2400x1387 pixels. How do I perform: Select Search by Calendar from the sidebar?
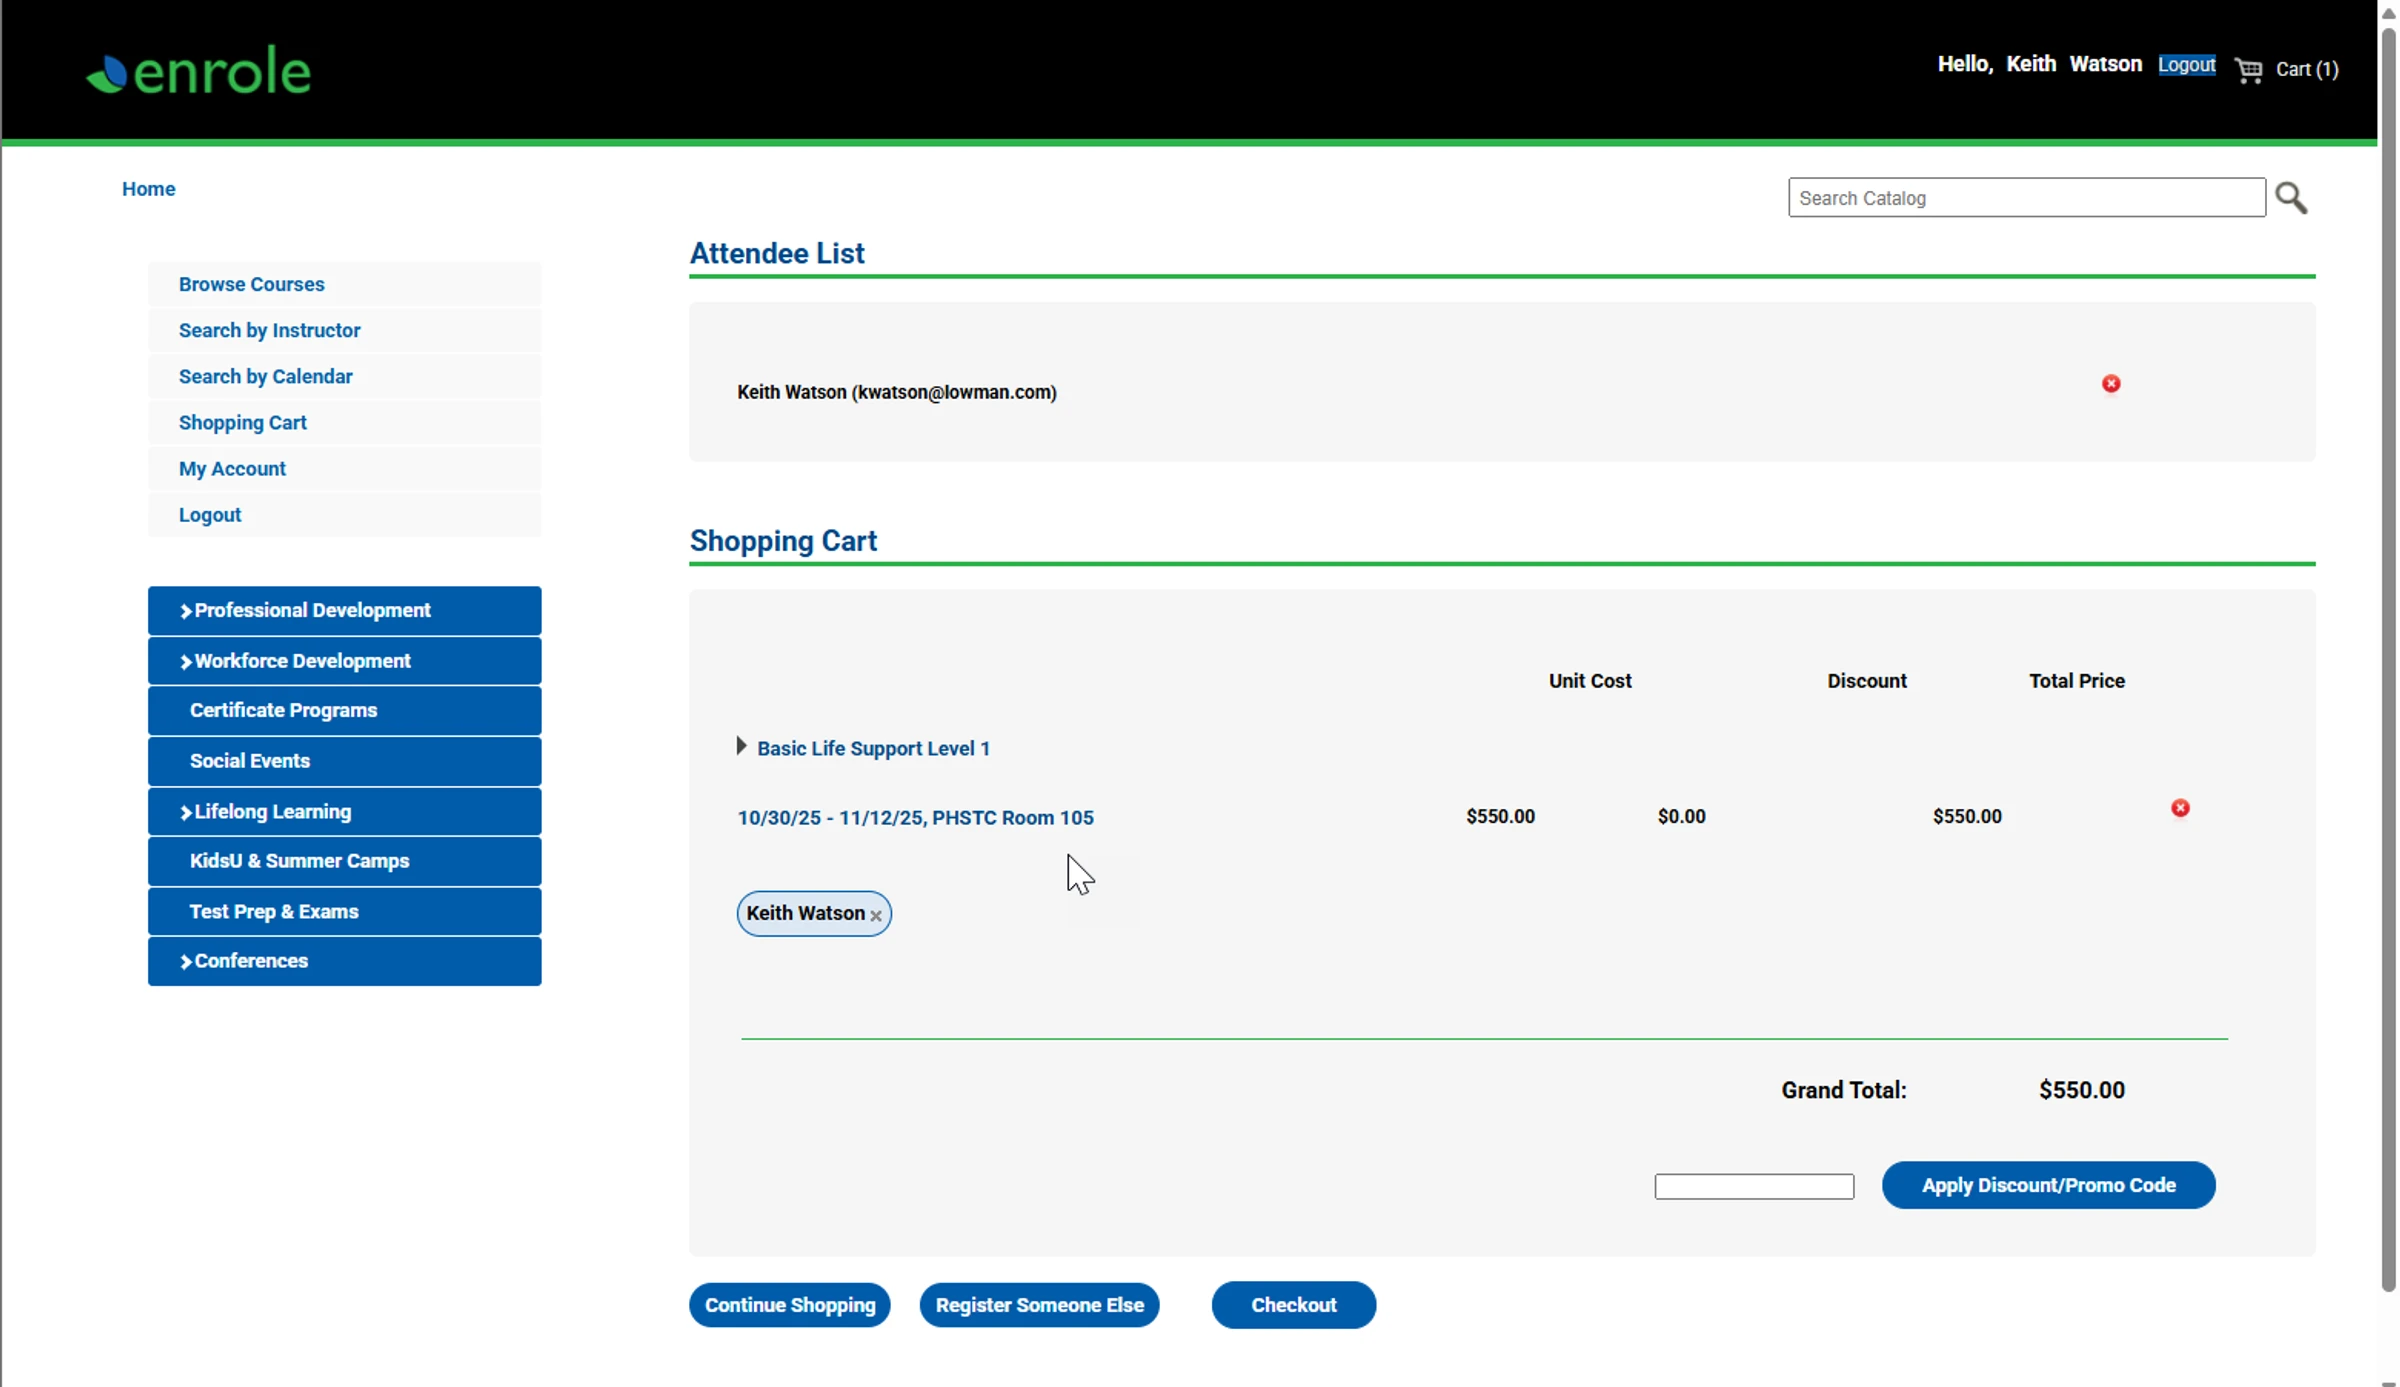coord(265,376)
